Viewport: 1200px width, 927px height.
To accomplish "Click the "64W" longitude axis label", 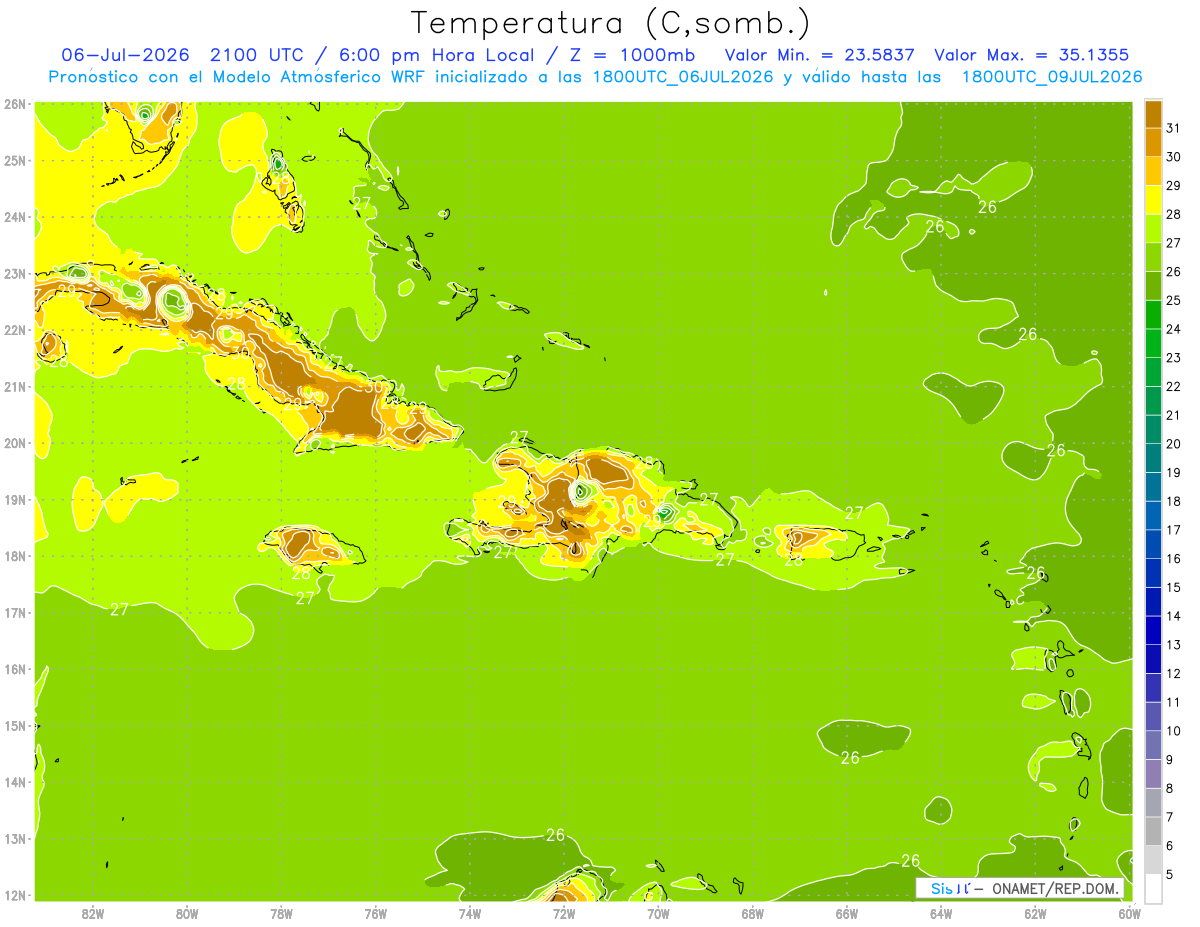I will pyautogui.click(x=940, y=914).
